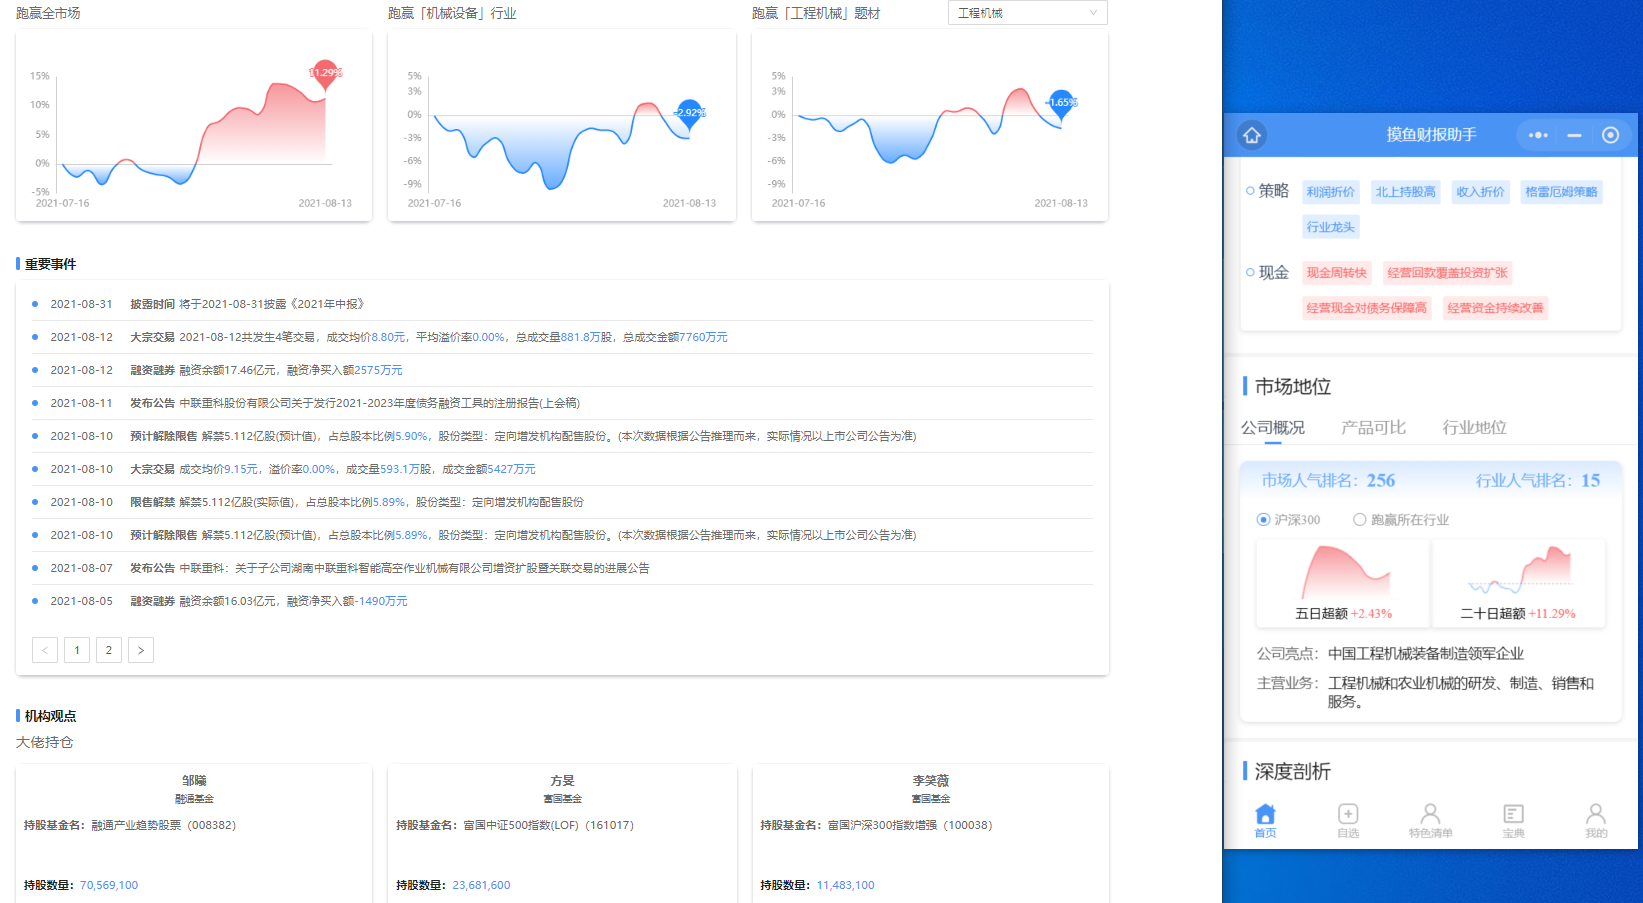This screenshot has width=1643, height=903.
Task: Click the home icon in 摸鱼财报助手 header
Action: 1252,135
